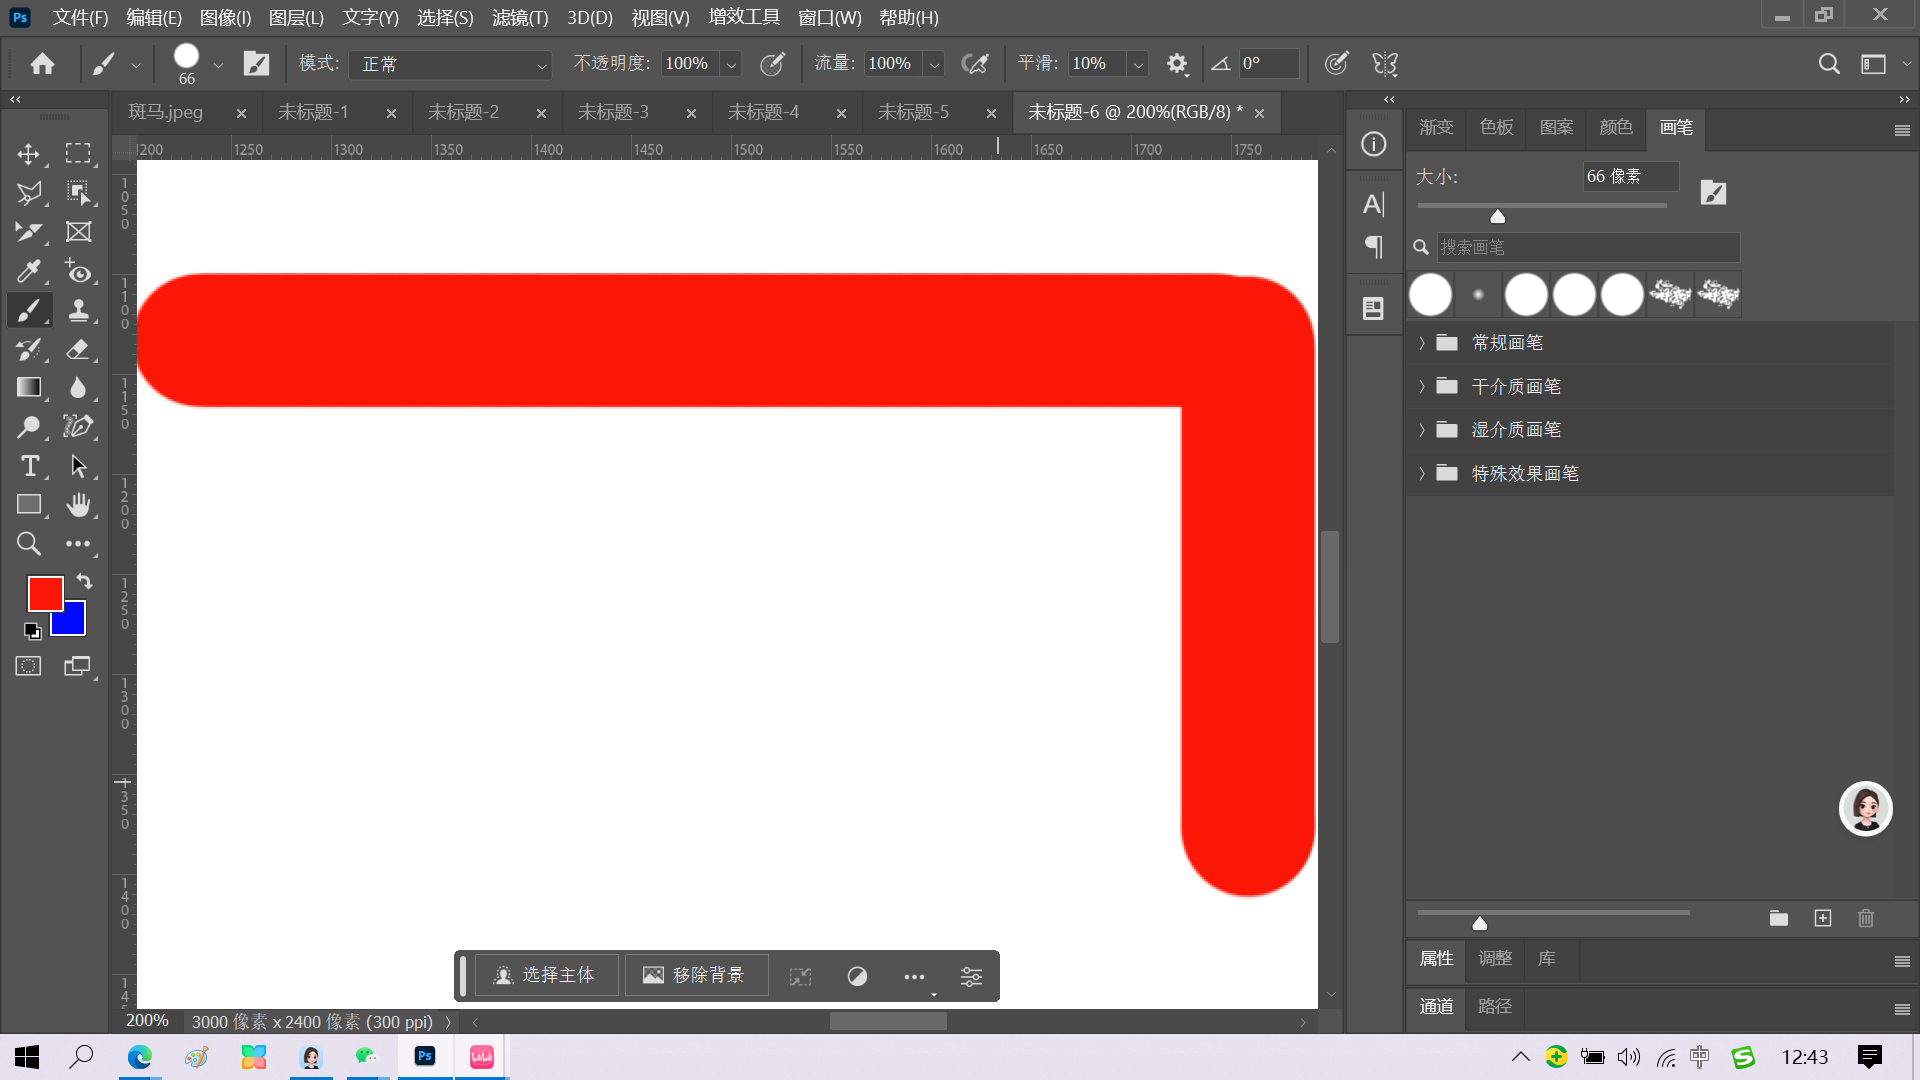Toggle symmetry paint options butterfly icon
This screenshot has height=1080, width=1920.
tap(1385, 64)
